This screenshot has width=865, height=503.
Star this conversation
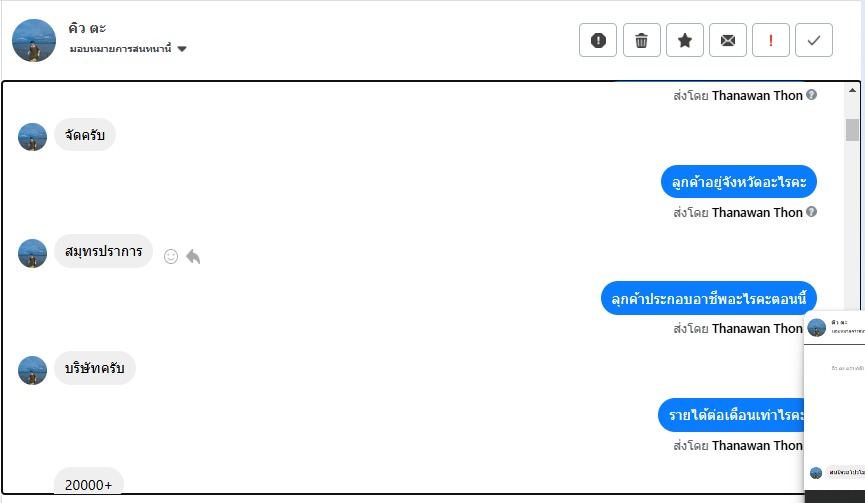685,40
